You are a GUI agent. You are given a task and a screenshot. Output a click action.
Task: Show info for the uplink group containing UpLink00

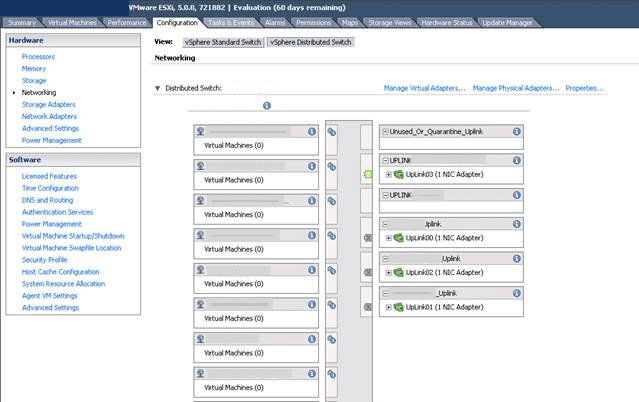[516, 224]
